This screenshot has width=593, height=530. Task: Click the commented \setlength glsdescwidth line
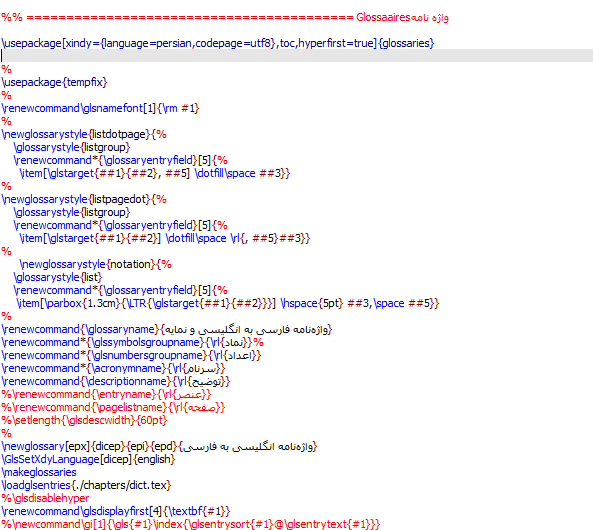pos(84,420)
